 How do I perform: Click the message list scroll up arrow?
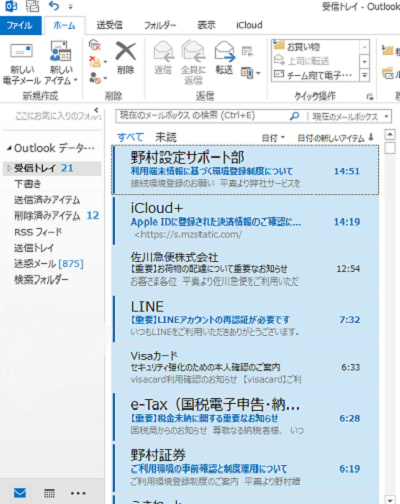click(390, 134)
